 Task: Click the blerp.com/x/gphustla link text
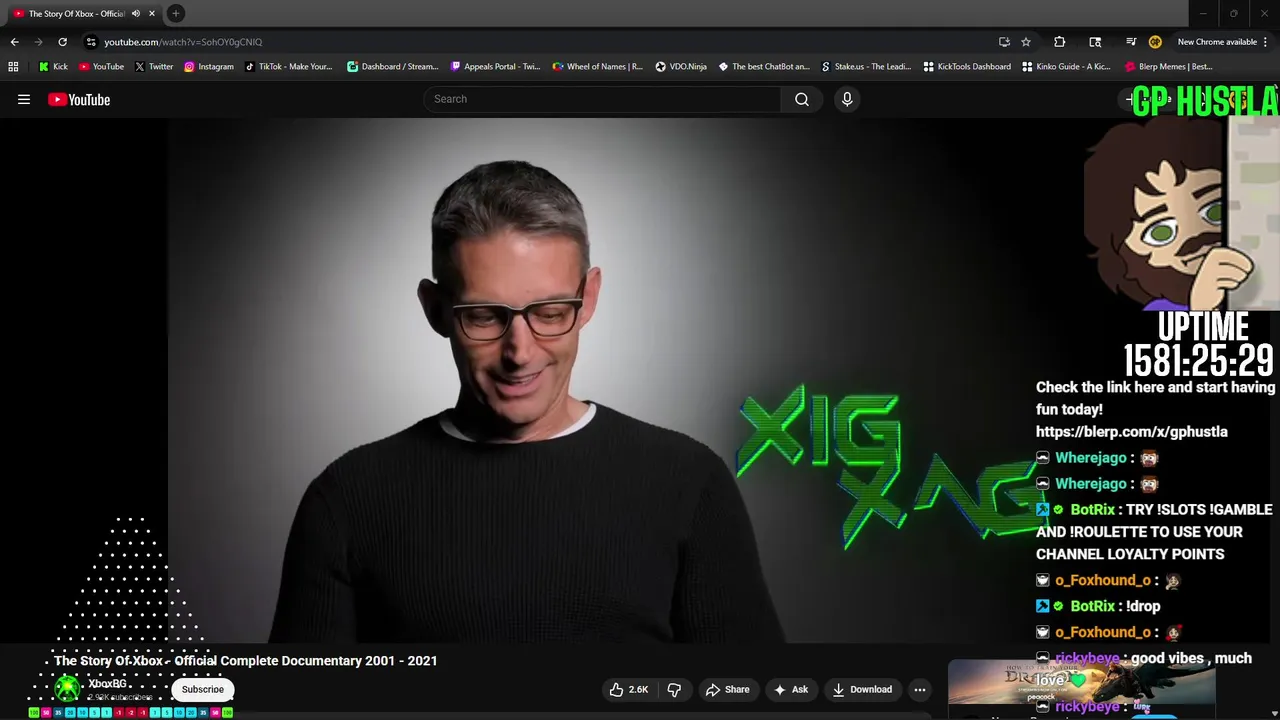coord(1132,432)
